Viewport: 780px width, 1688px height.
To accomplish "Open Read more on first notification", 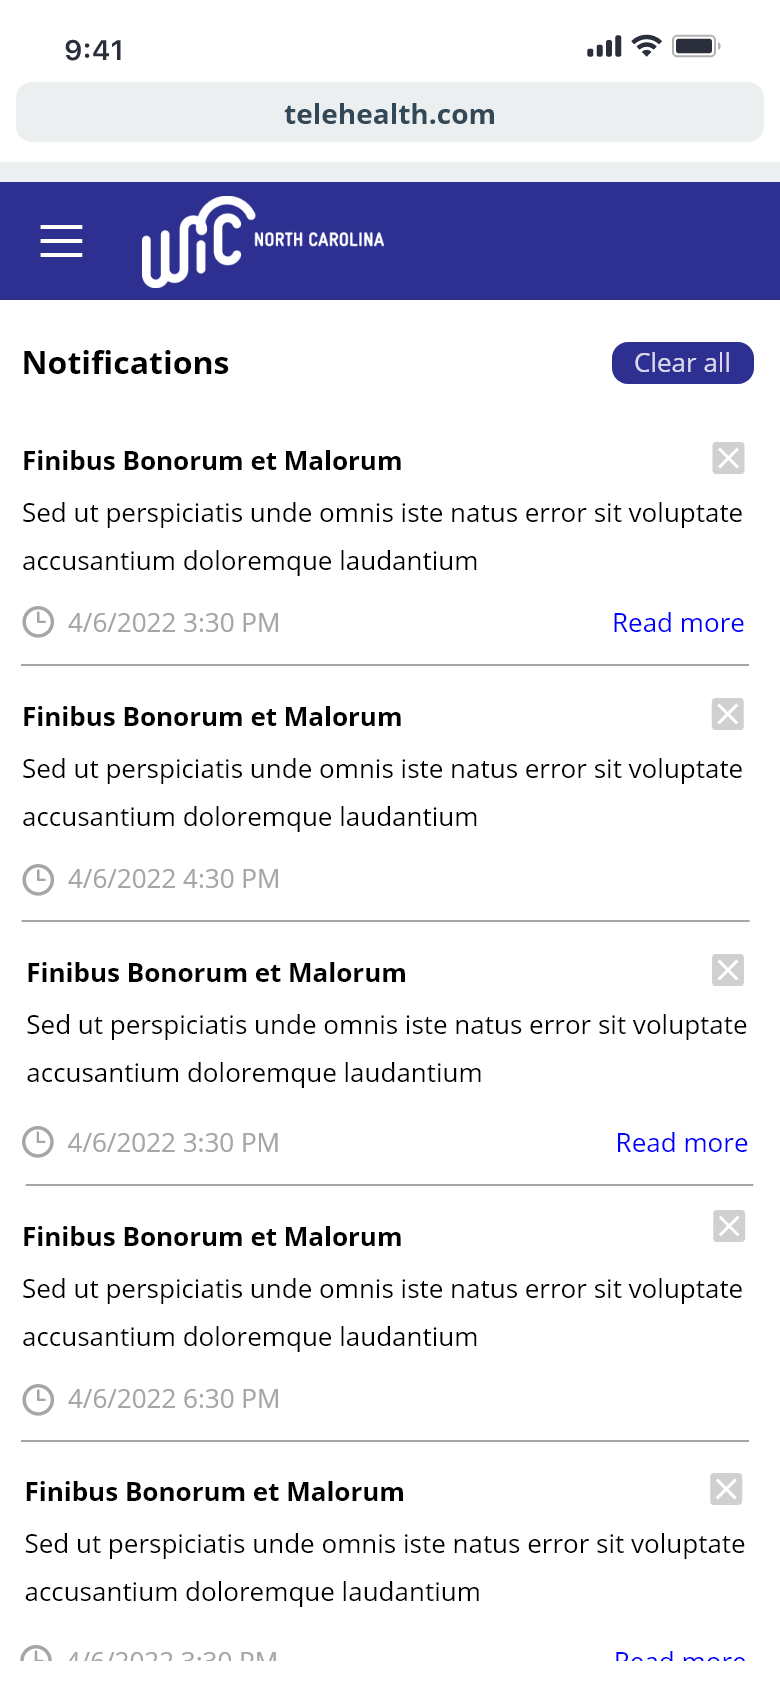I will click(678, 623).
